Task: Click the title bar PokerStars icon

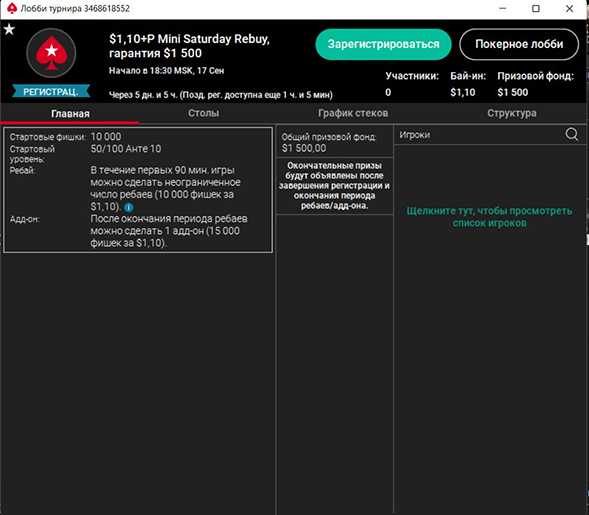Action: point(12,8)
